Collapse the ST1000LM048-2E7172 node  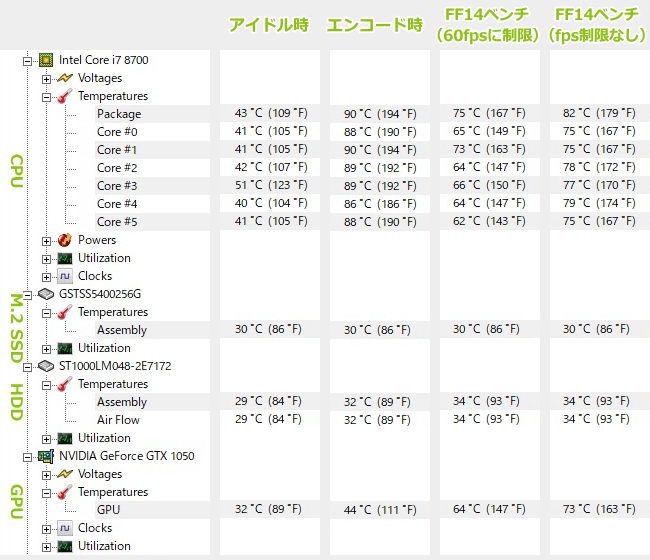click(27, 367)
